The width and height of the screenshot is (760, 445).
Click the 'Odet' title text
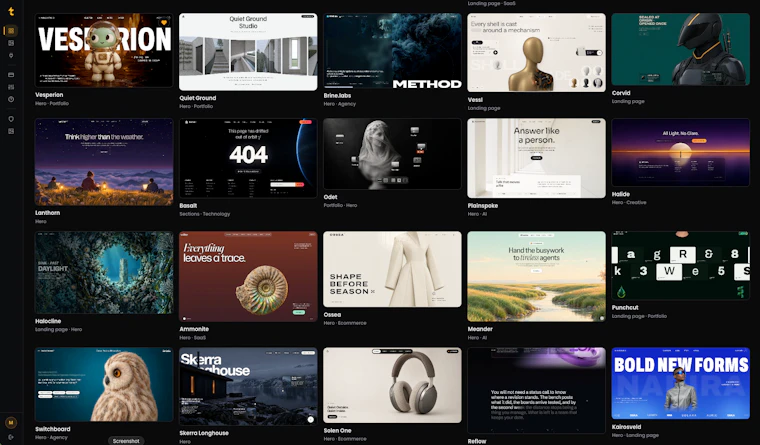coord(330,197)
